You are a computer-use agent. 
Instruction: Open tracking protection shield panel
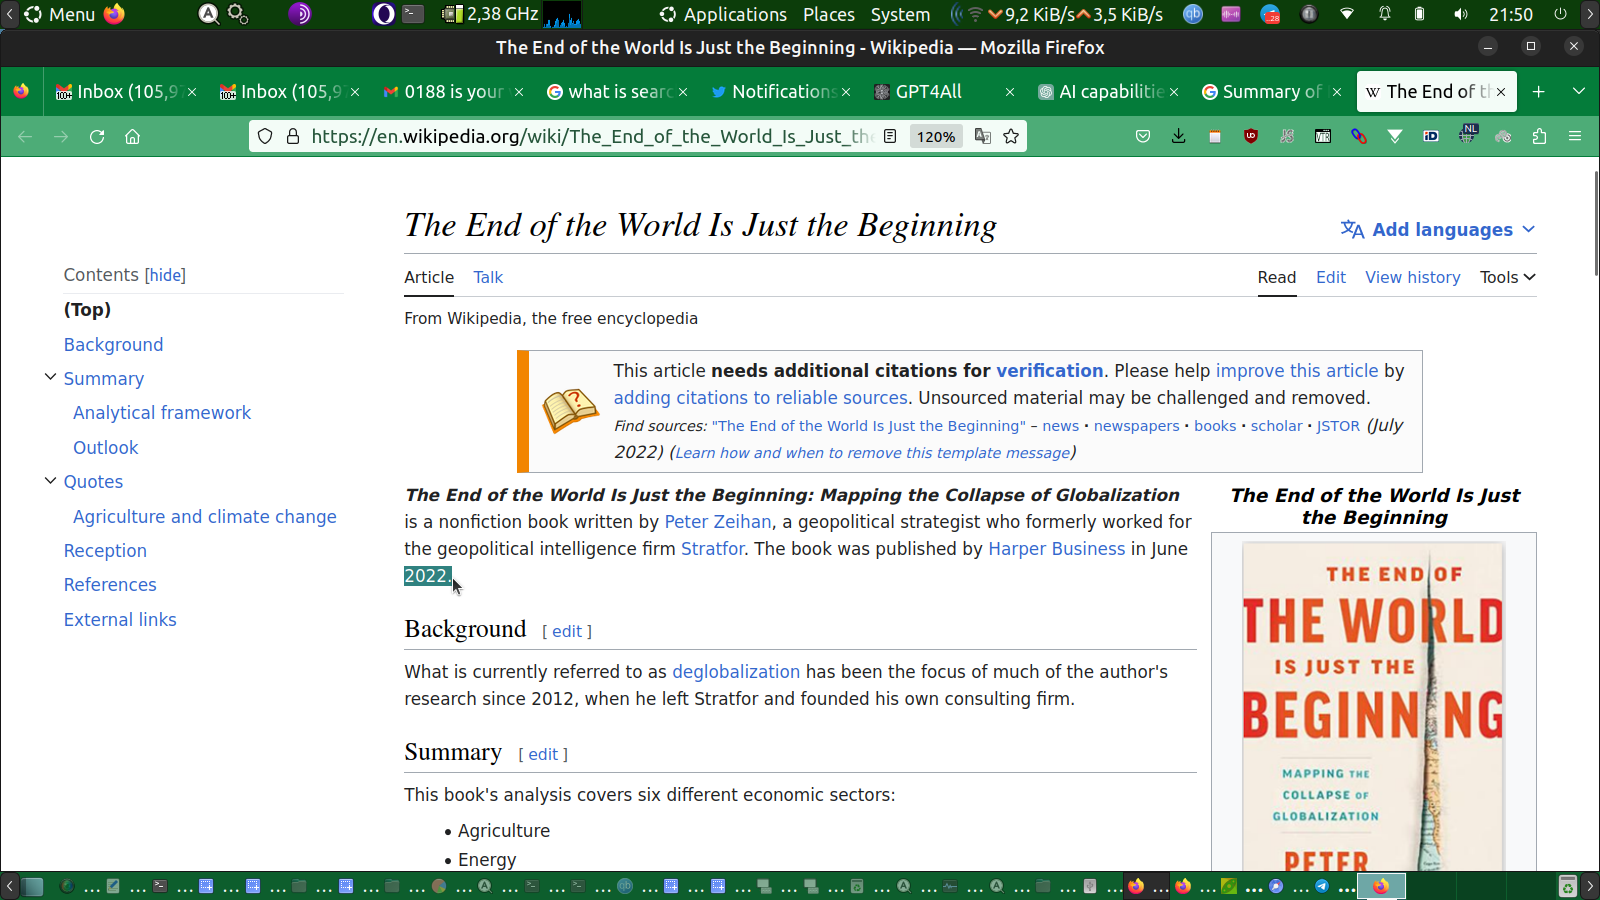pos(265,136)
